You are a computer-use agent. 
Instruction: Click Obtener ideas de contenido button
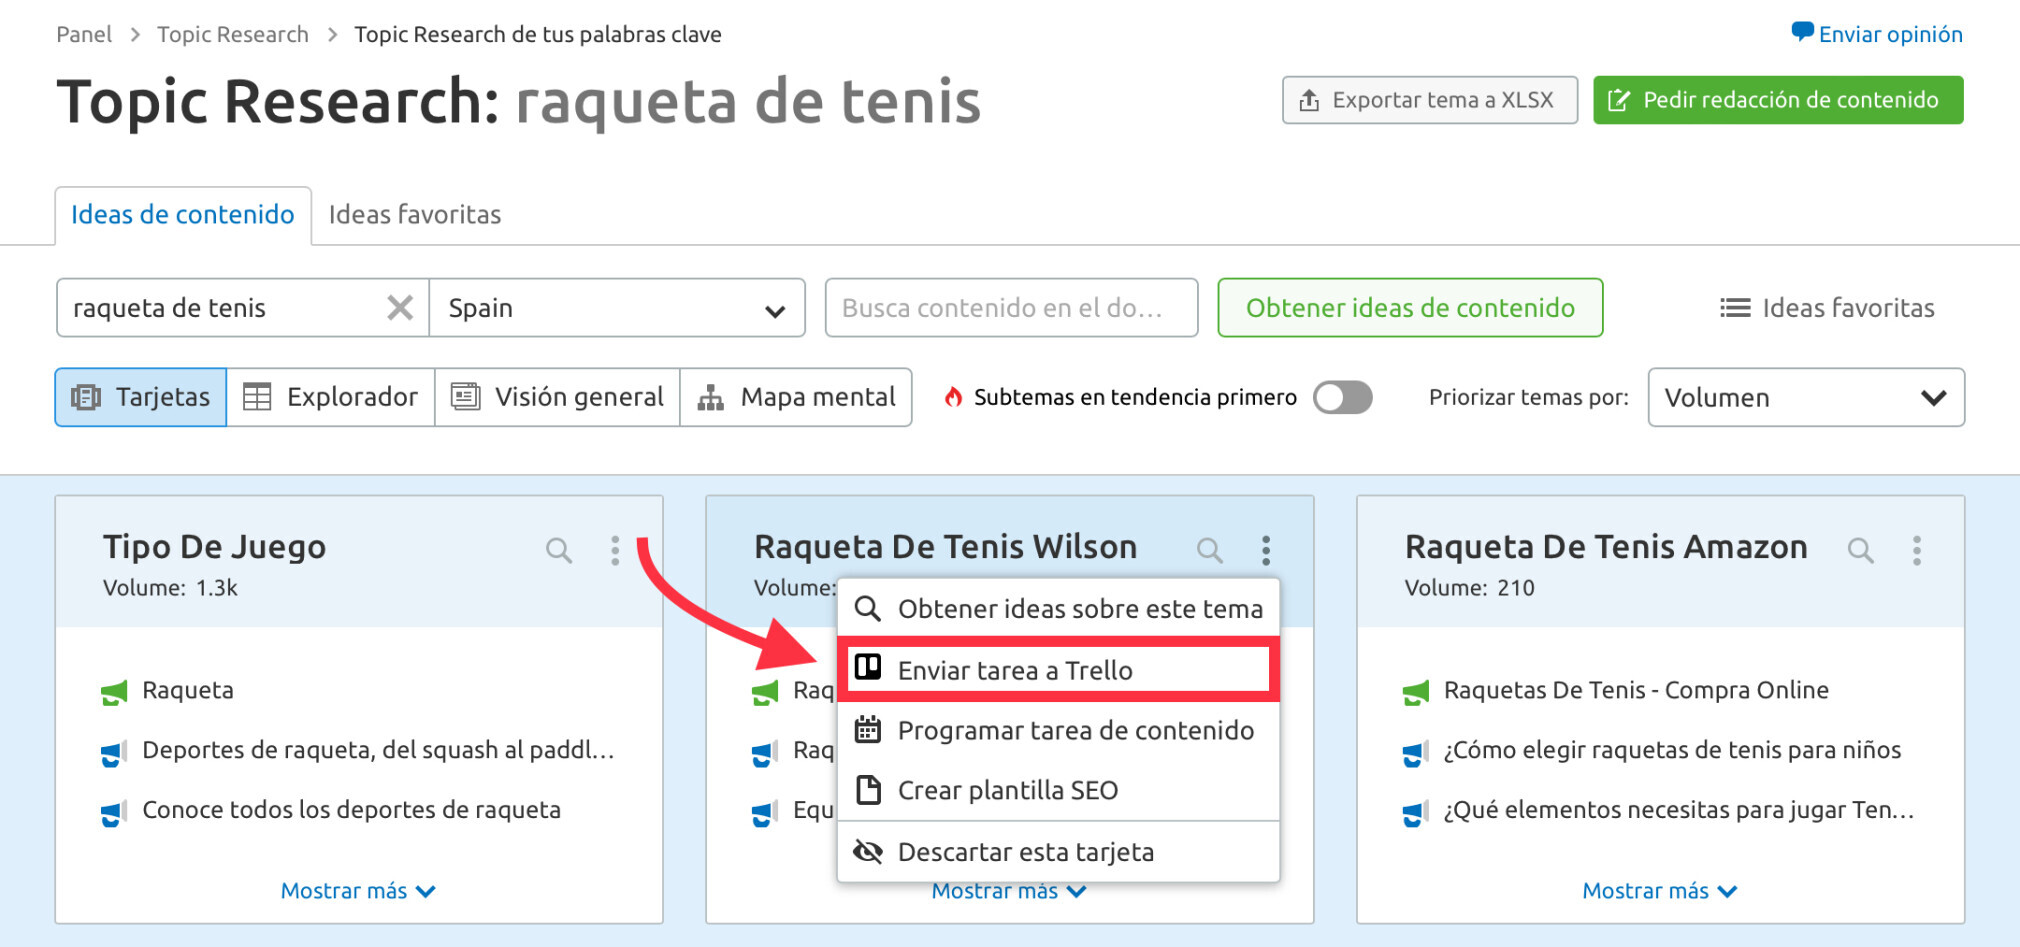[1410, 308]
